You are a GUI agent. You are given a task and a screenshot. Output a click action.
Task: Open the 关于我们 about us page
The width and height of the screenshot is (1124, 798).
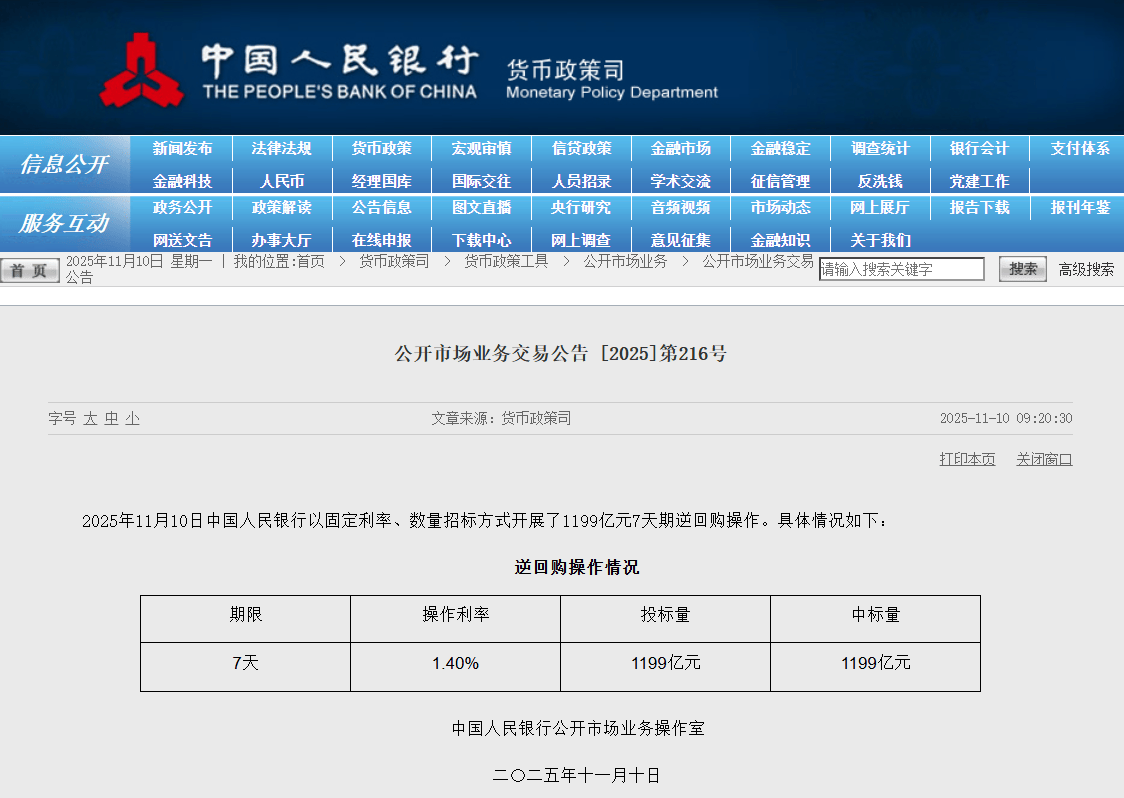click(x=880, y=240)
